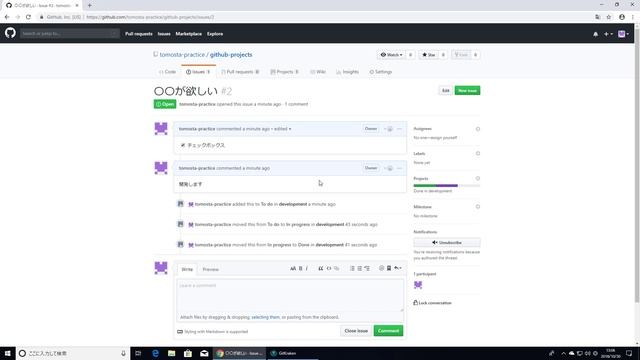The width and height of the screenshot is (640, 360).
Task: Open the participant avatar in sidebar
Action: coord(418,285)
